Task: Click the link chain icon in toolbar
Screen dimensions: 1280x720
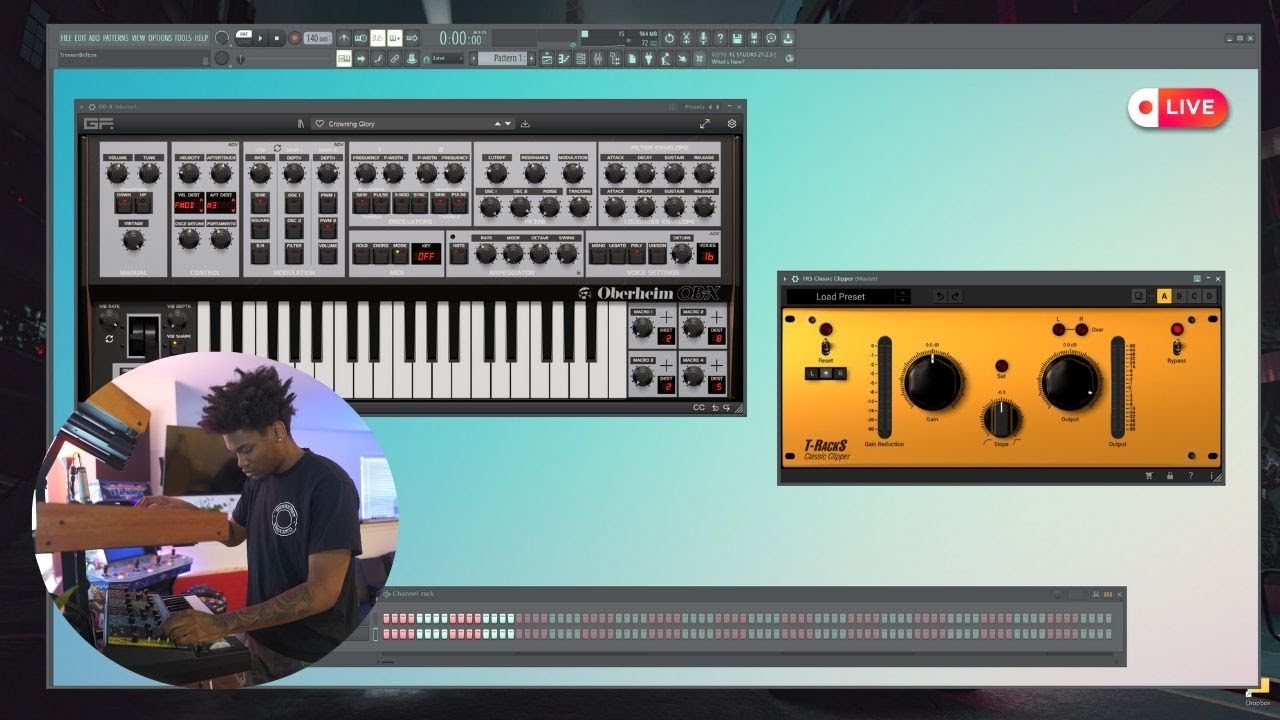Action: pos(395,58)
